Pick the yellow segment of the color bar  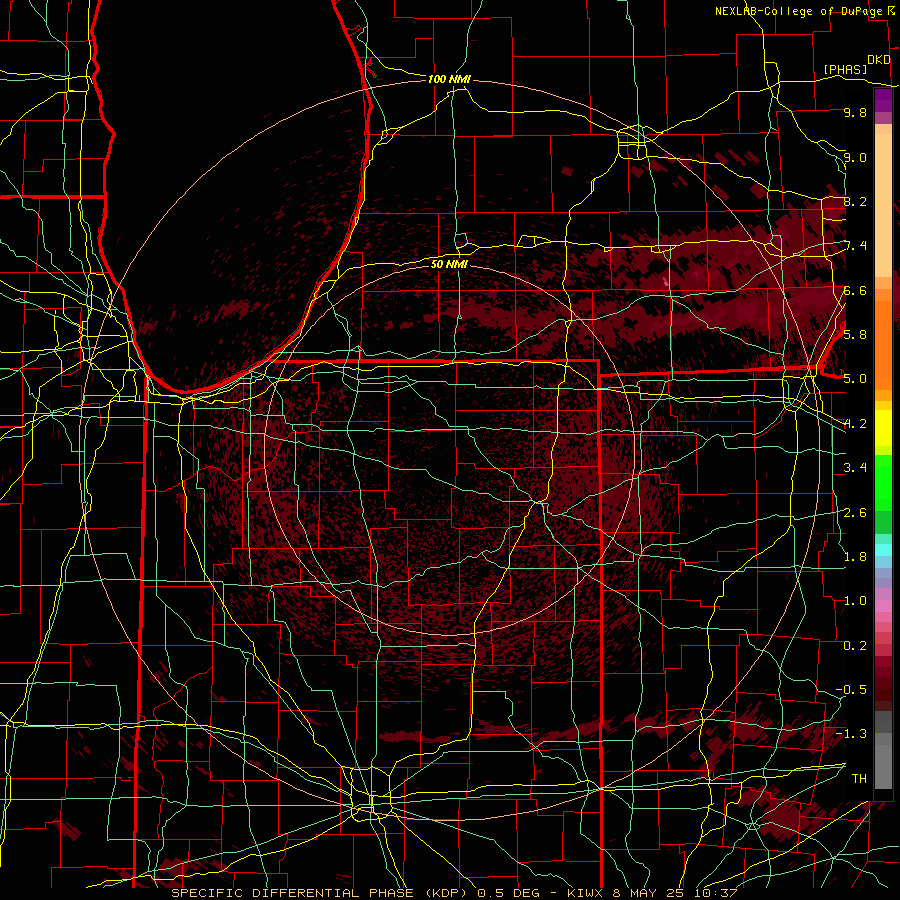click(x=883, y=428)
